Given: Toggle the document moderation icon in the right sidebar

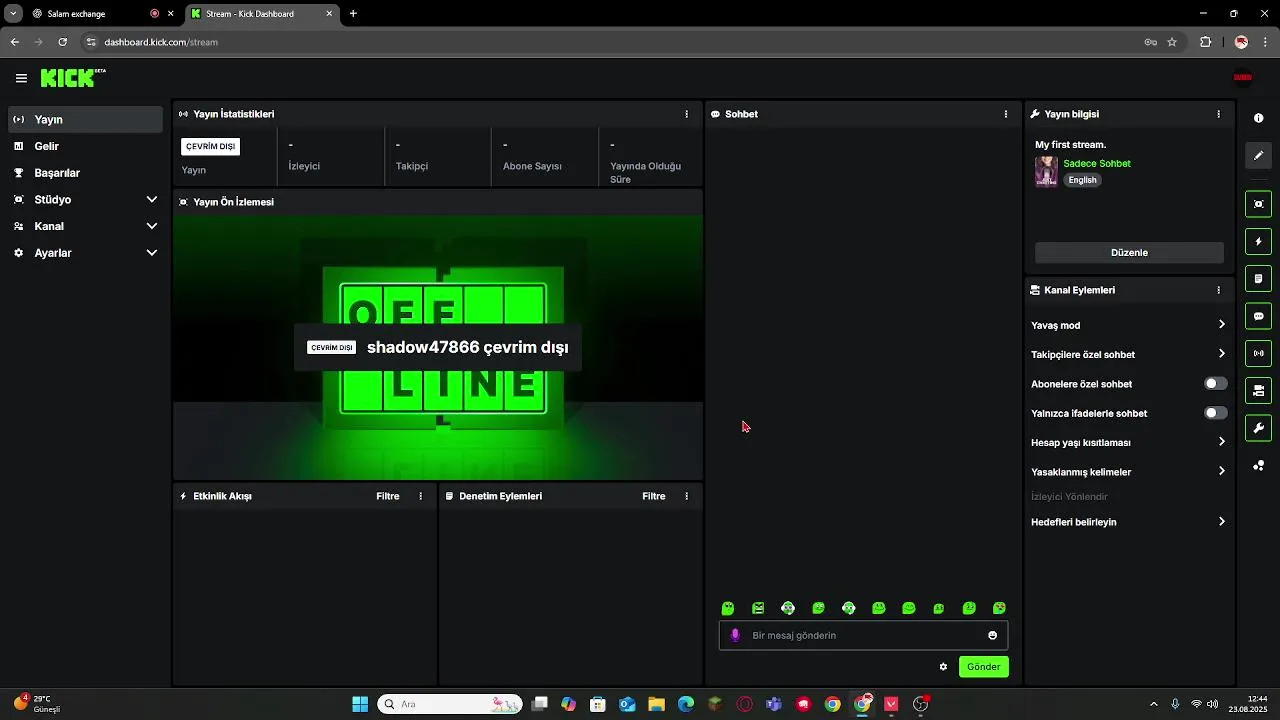Looking at the screenshot, I should click(1258, 278).
